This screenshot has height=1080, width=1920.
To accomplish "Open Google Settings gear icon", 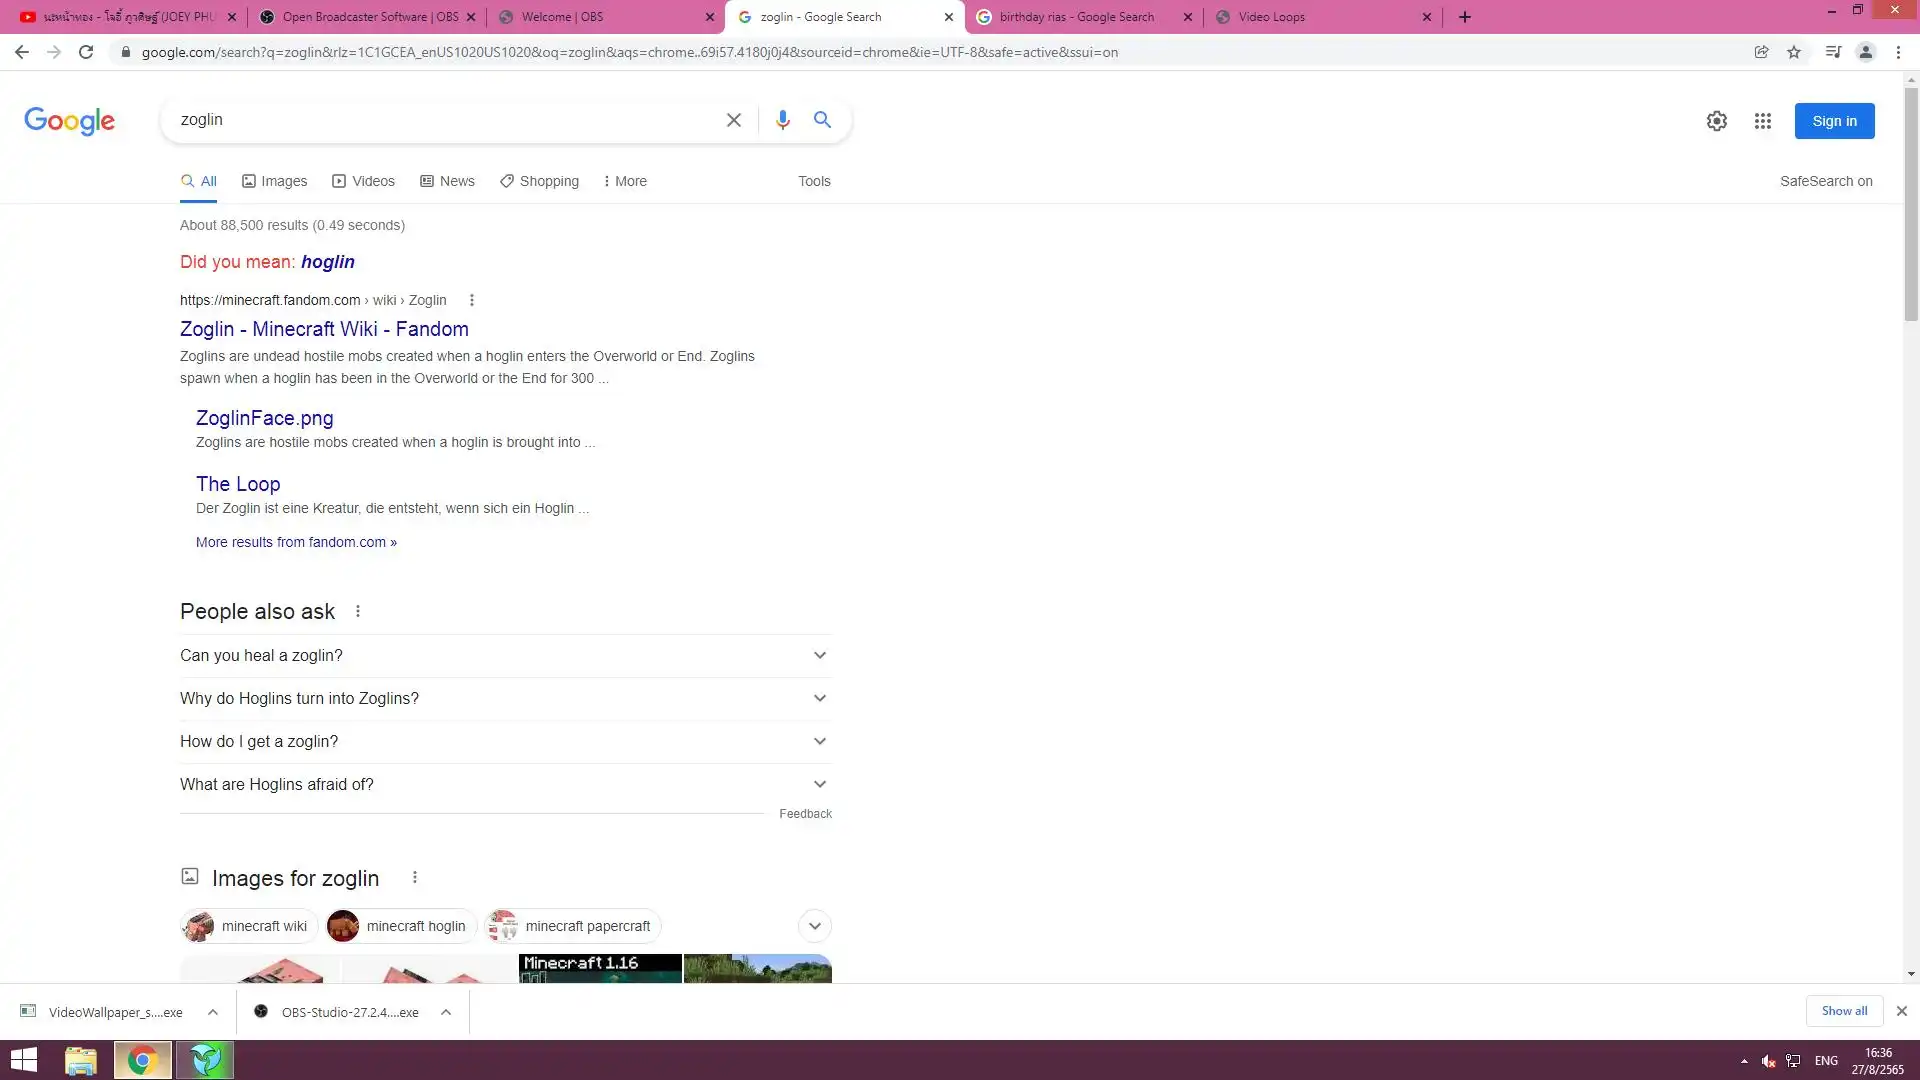I will (1716, 121).
